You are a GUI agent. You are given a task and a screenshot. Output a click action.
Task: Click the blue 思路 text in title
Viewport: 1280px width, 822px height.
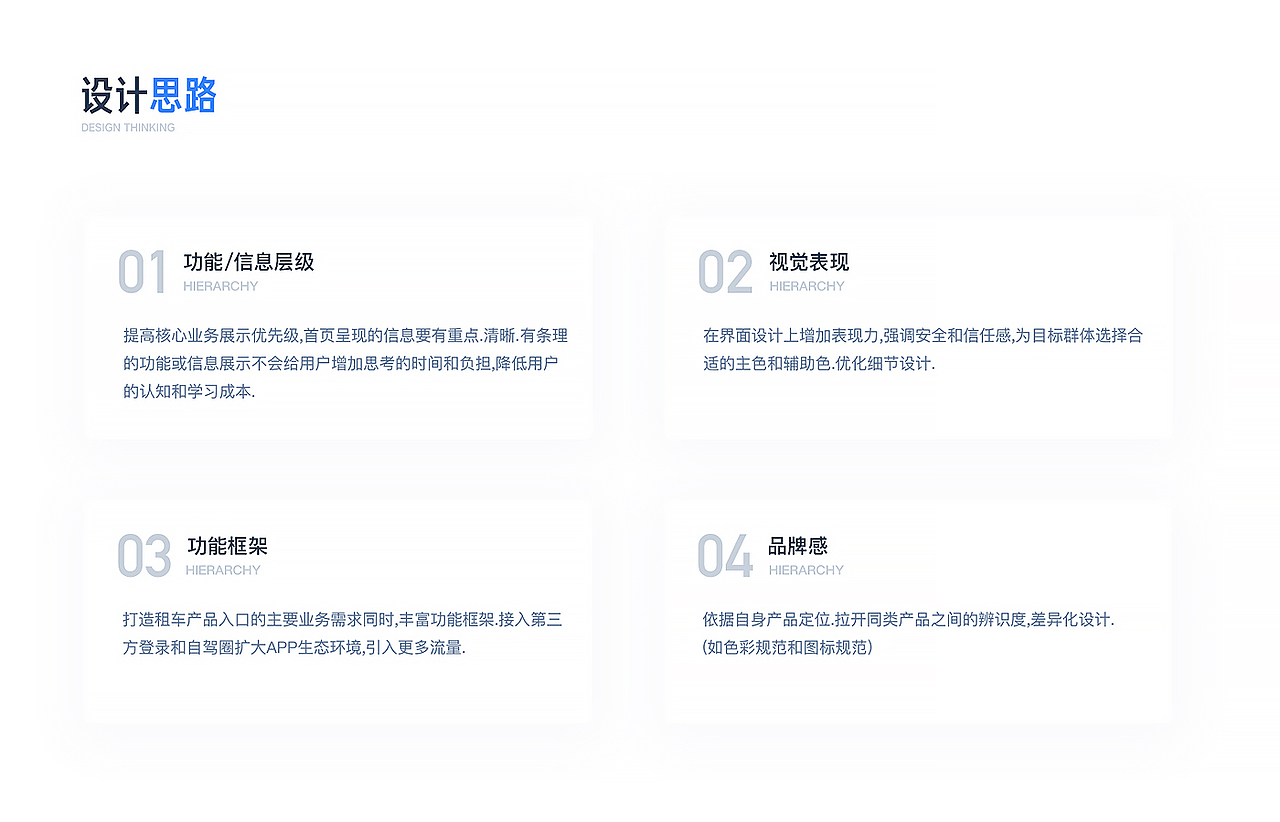tap(183, 95)
